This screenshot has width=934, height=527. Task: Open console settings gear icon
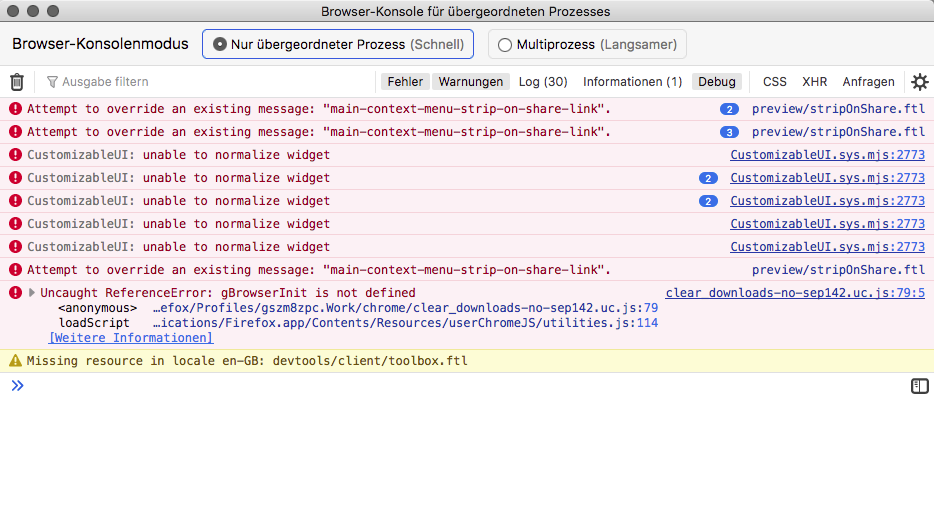(x=919, y=82)
